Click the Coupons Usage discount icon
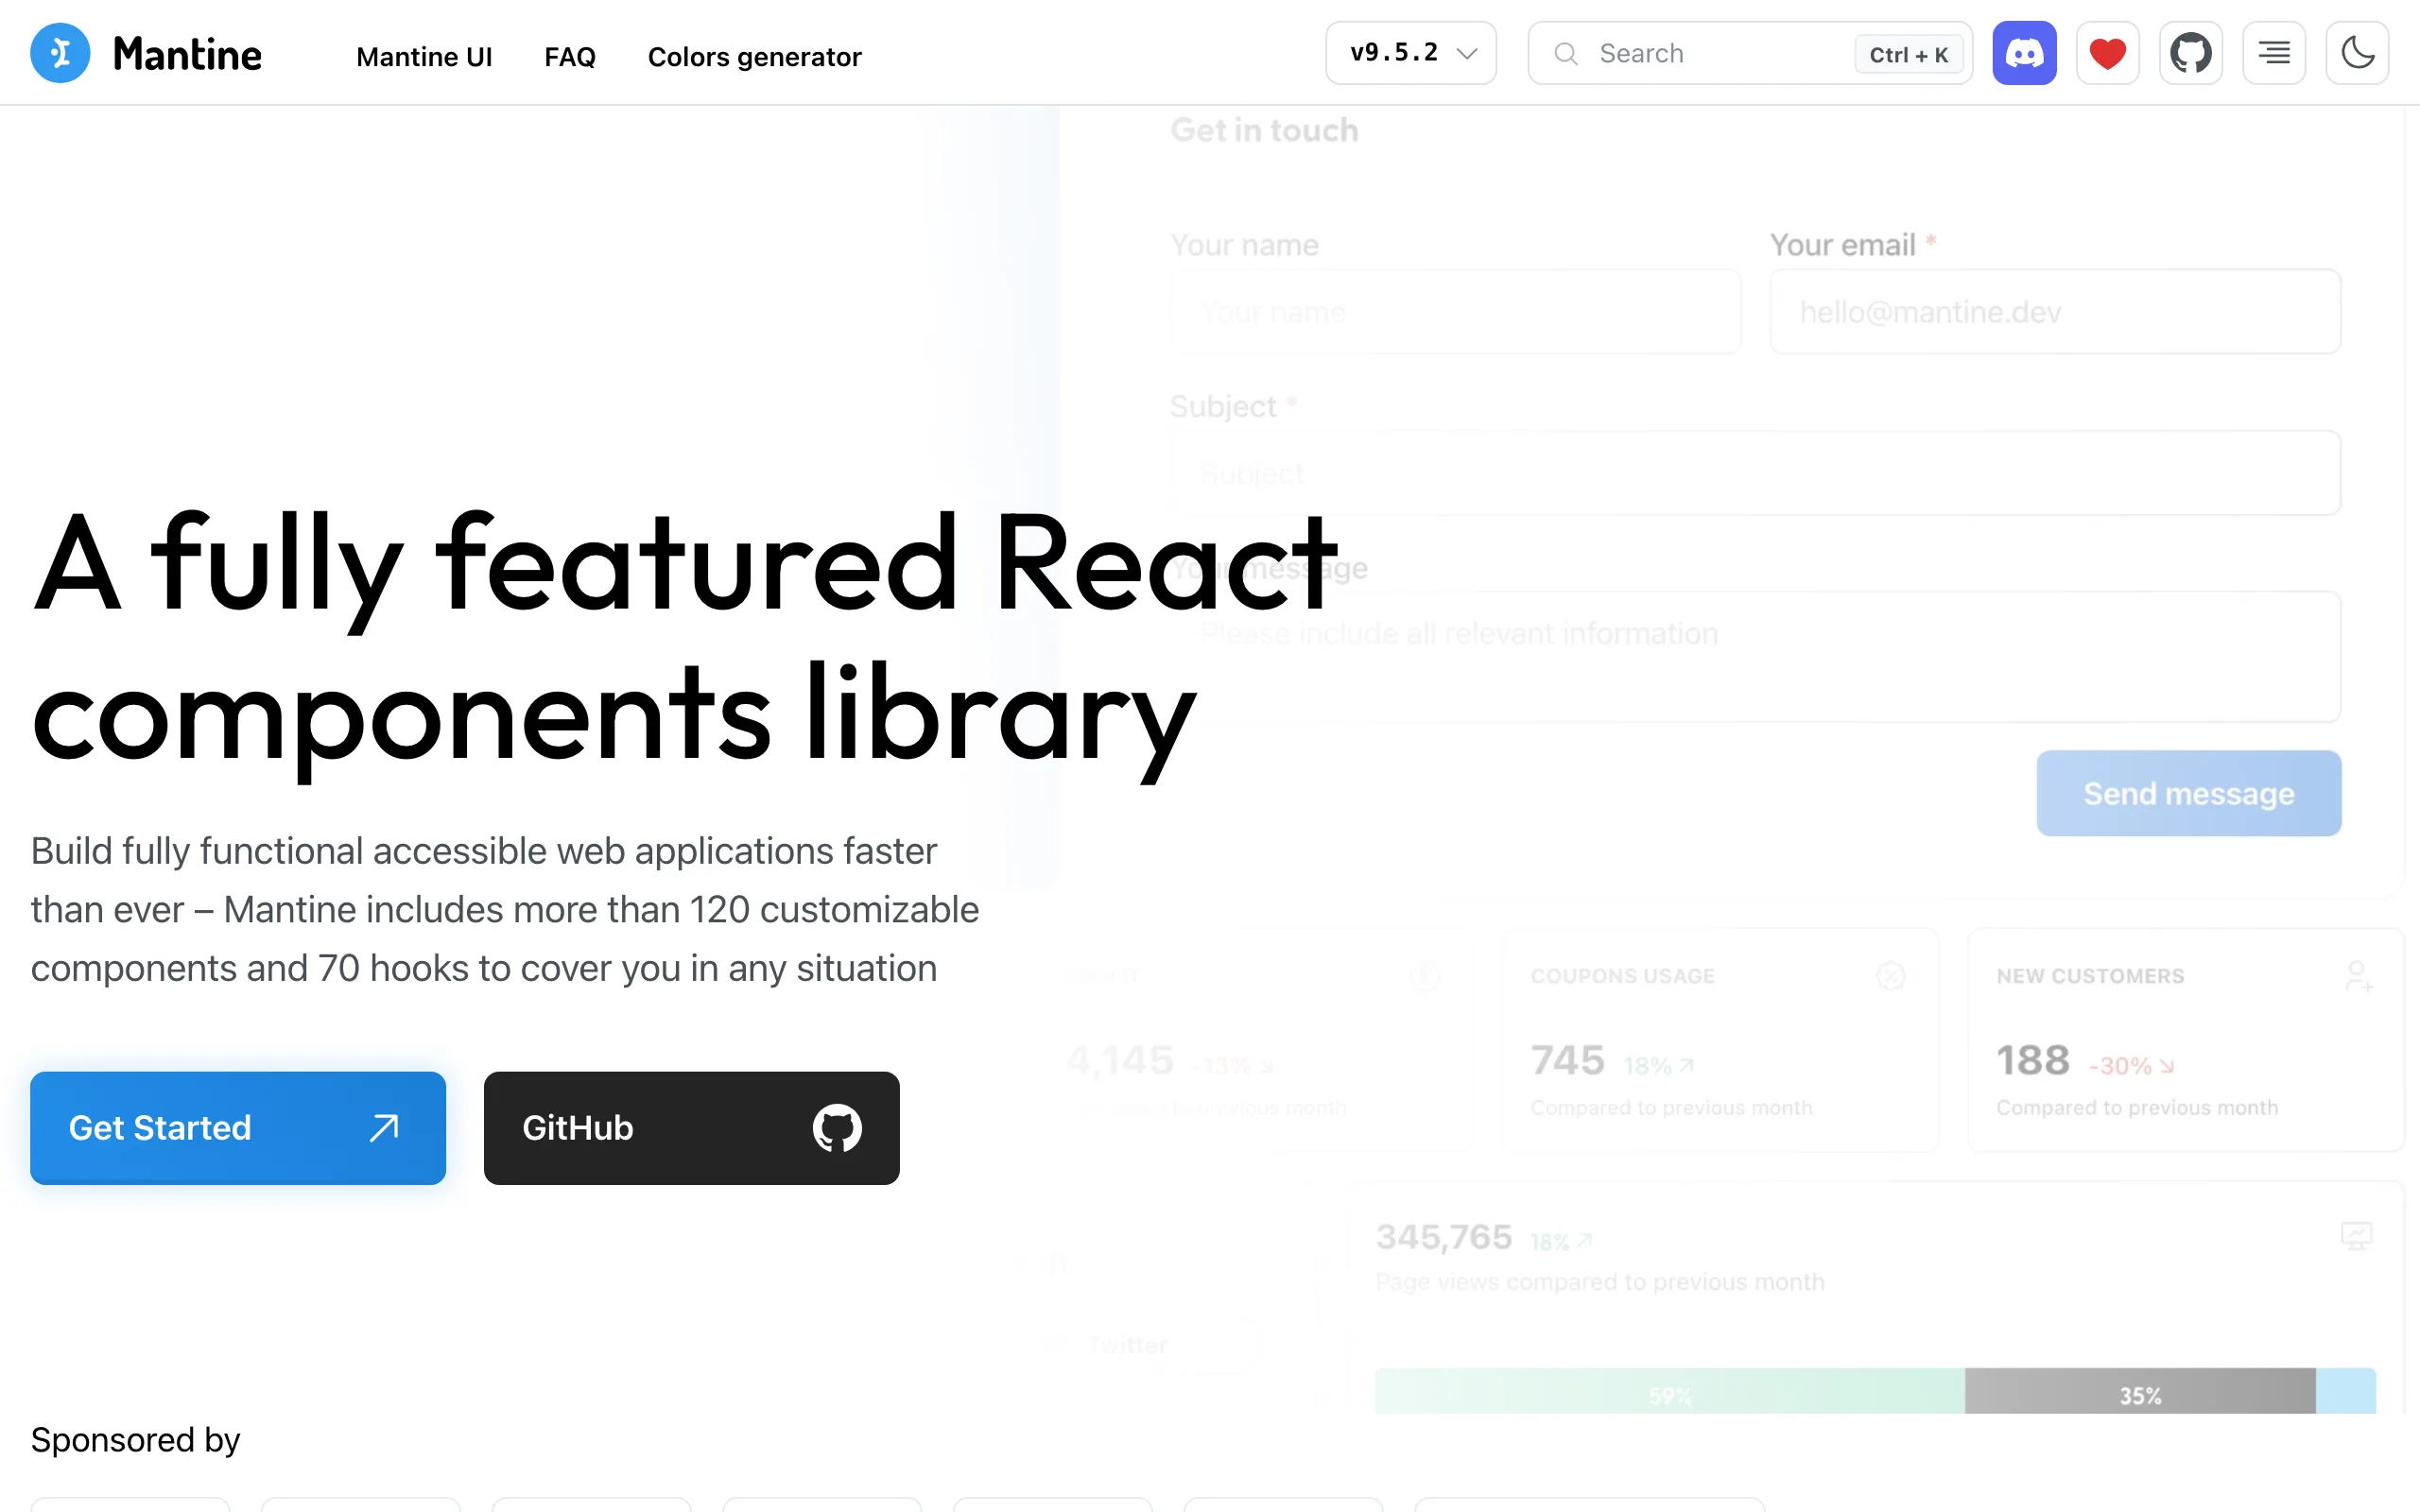The image size is (2420, 1512). (x=1890, y=976)
